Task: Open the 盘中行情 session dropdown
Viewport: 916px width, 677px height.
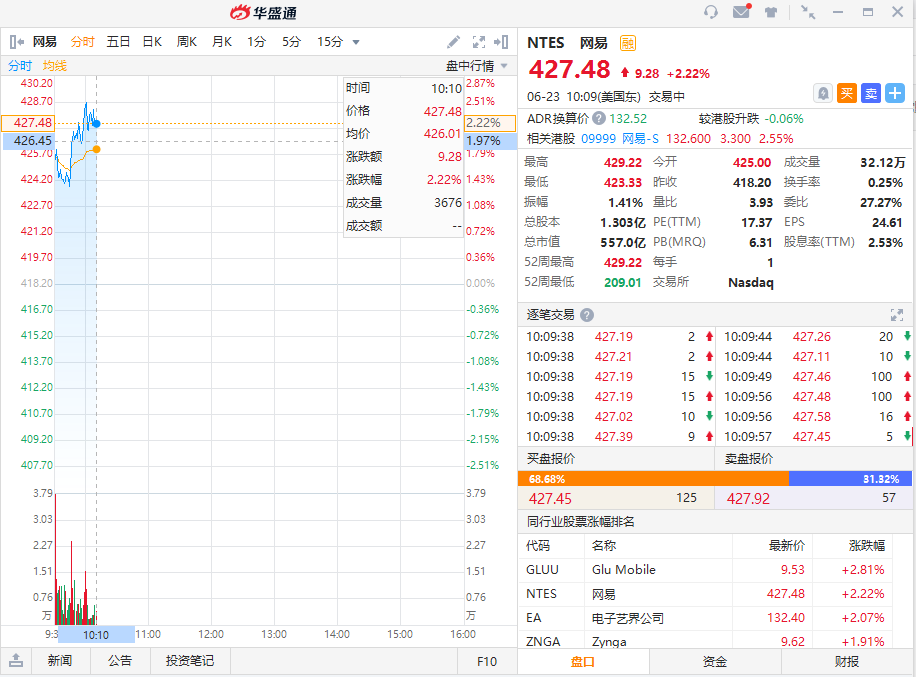Action: [477, 66]
